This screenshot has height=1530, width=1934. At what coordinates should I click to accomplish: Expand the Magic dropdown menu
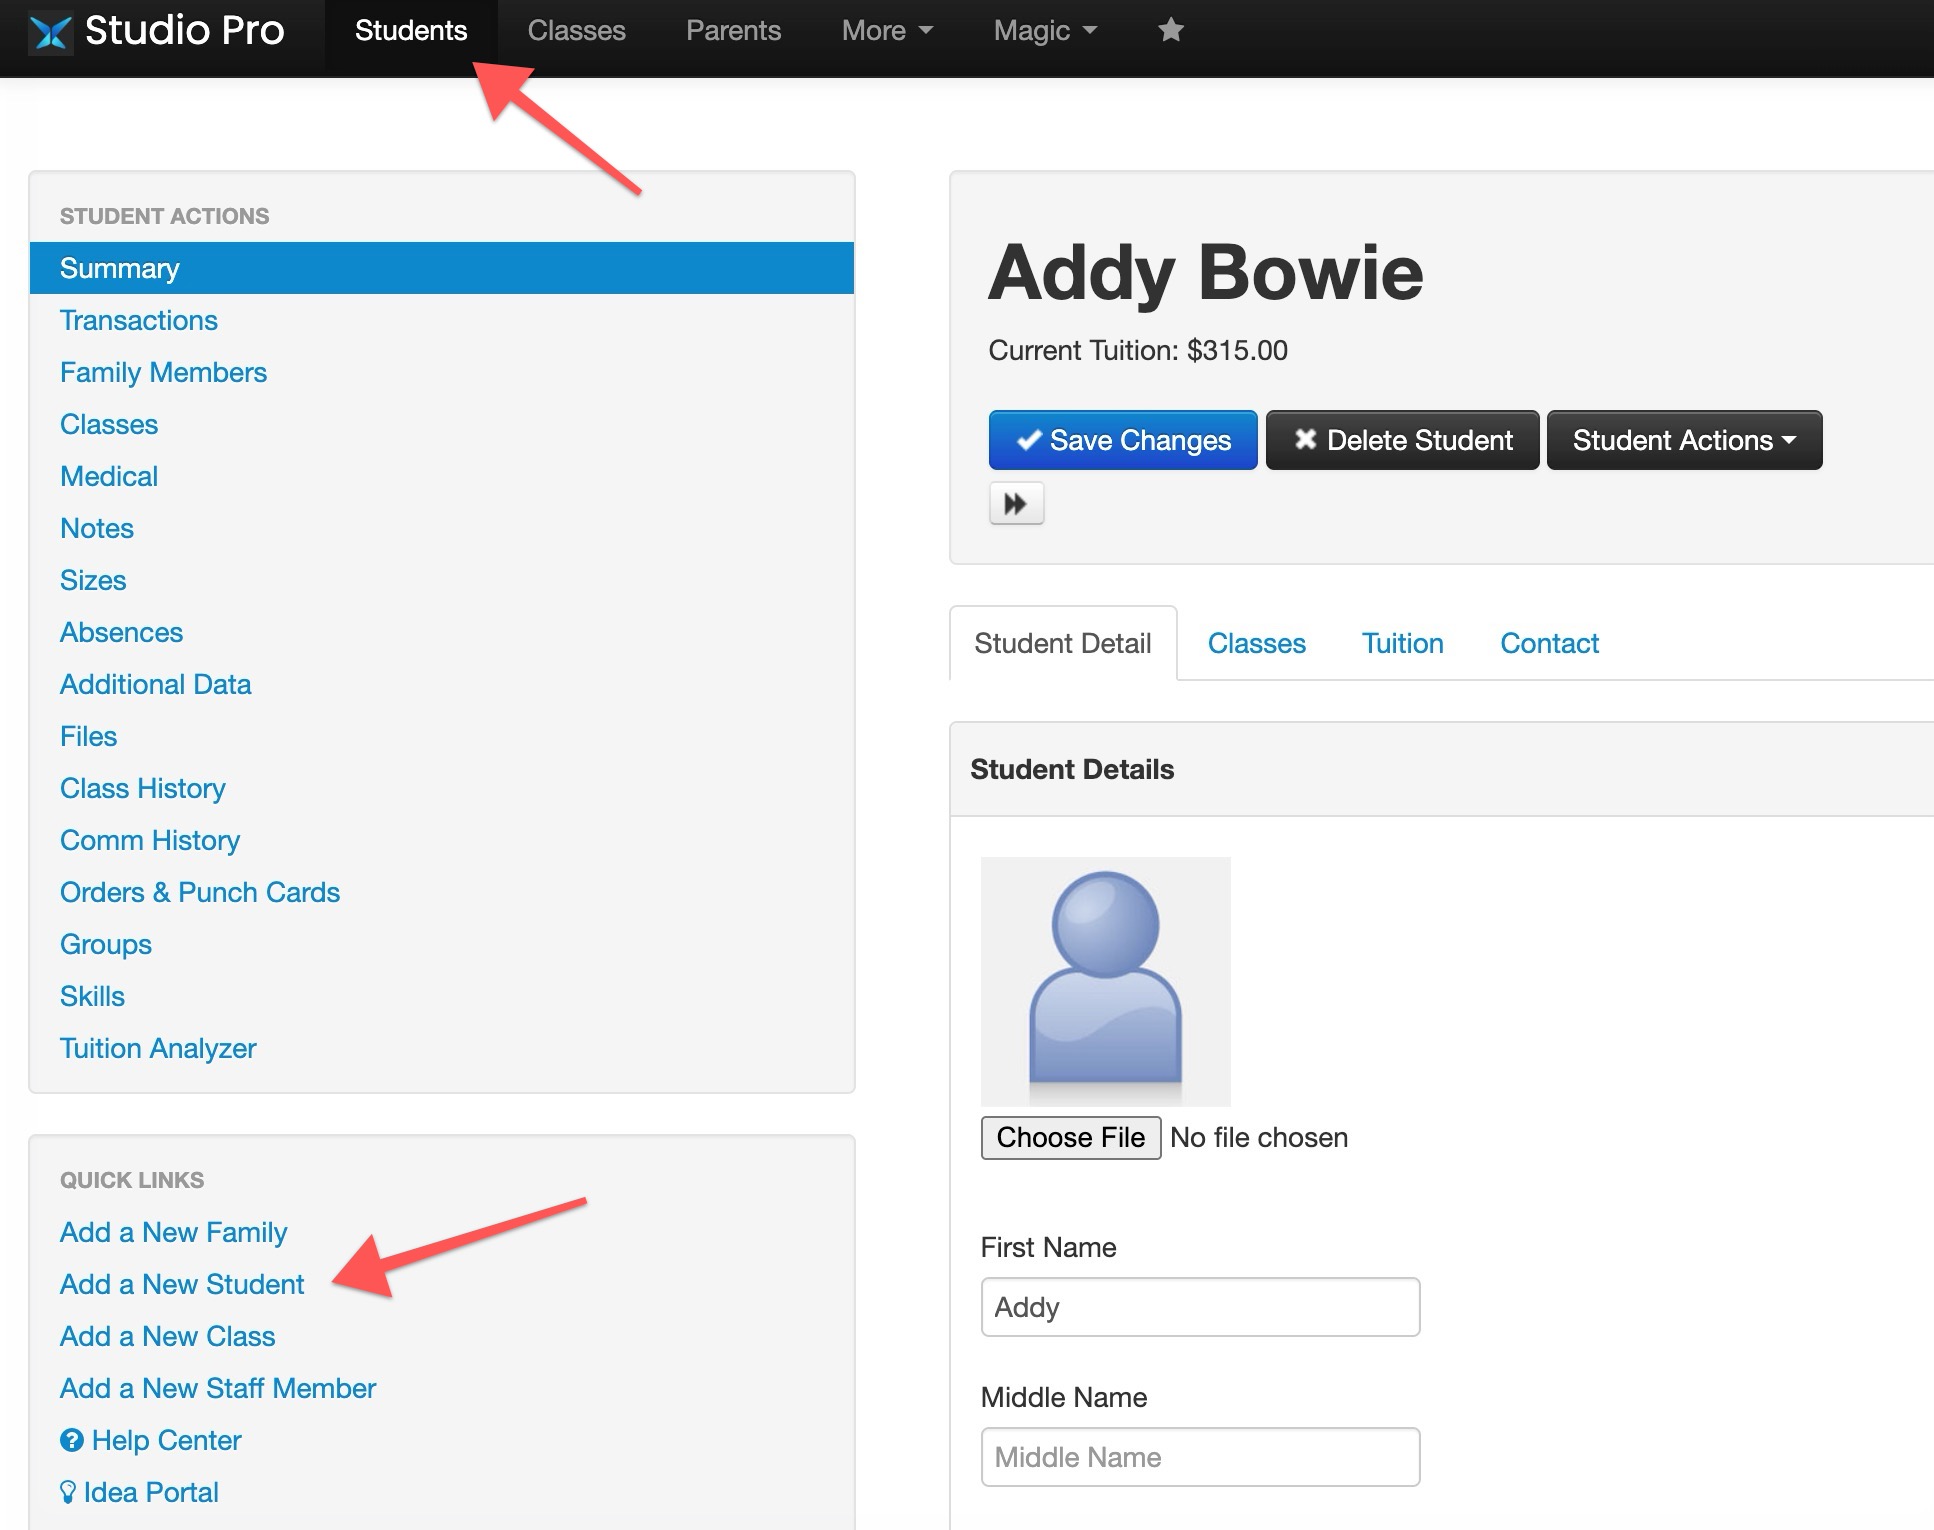pyautogui.click(x=1045, y=30)
